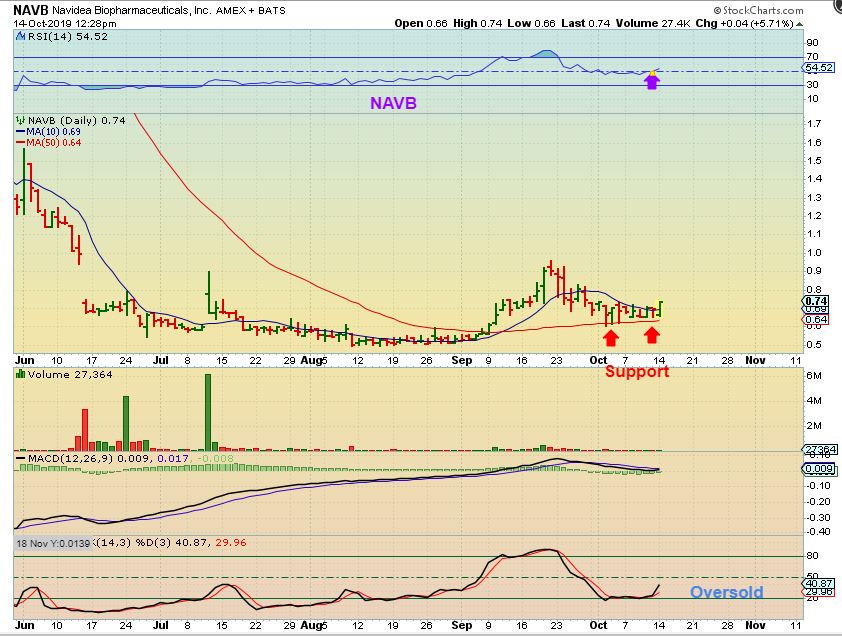
Task: Click the copyright StockCharts.com label
Action: pyautogui.click(x=758, y=10)
